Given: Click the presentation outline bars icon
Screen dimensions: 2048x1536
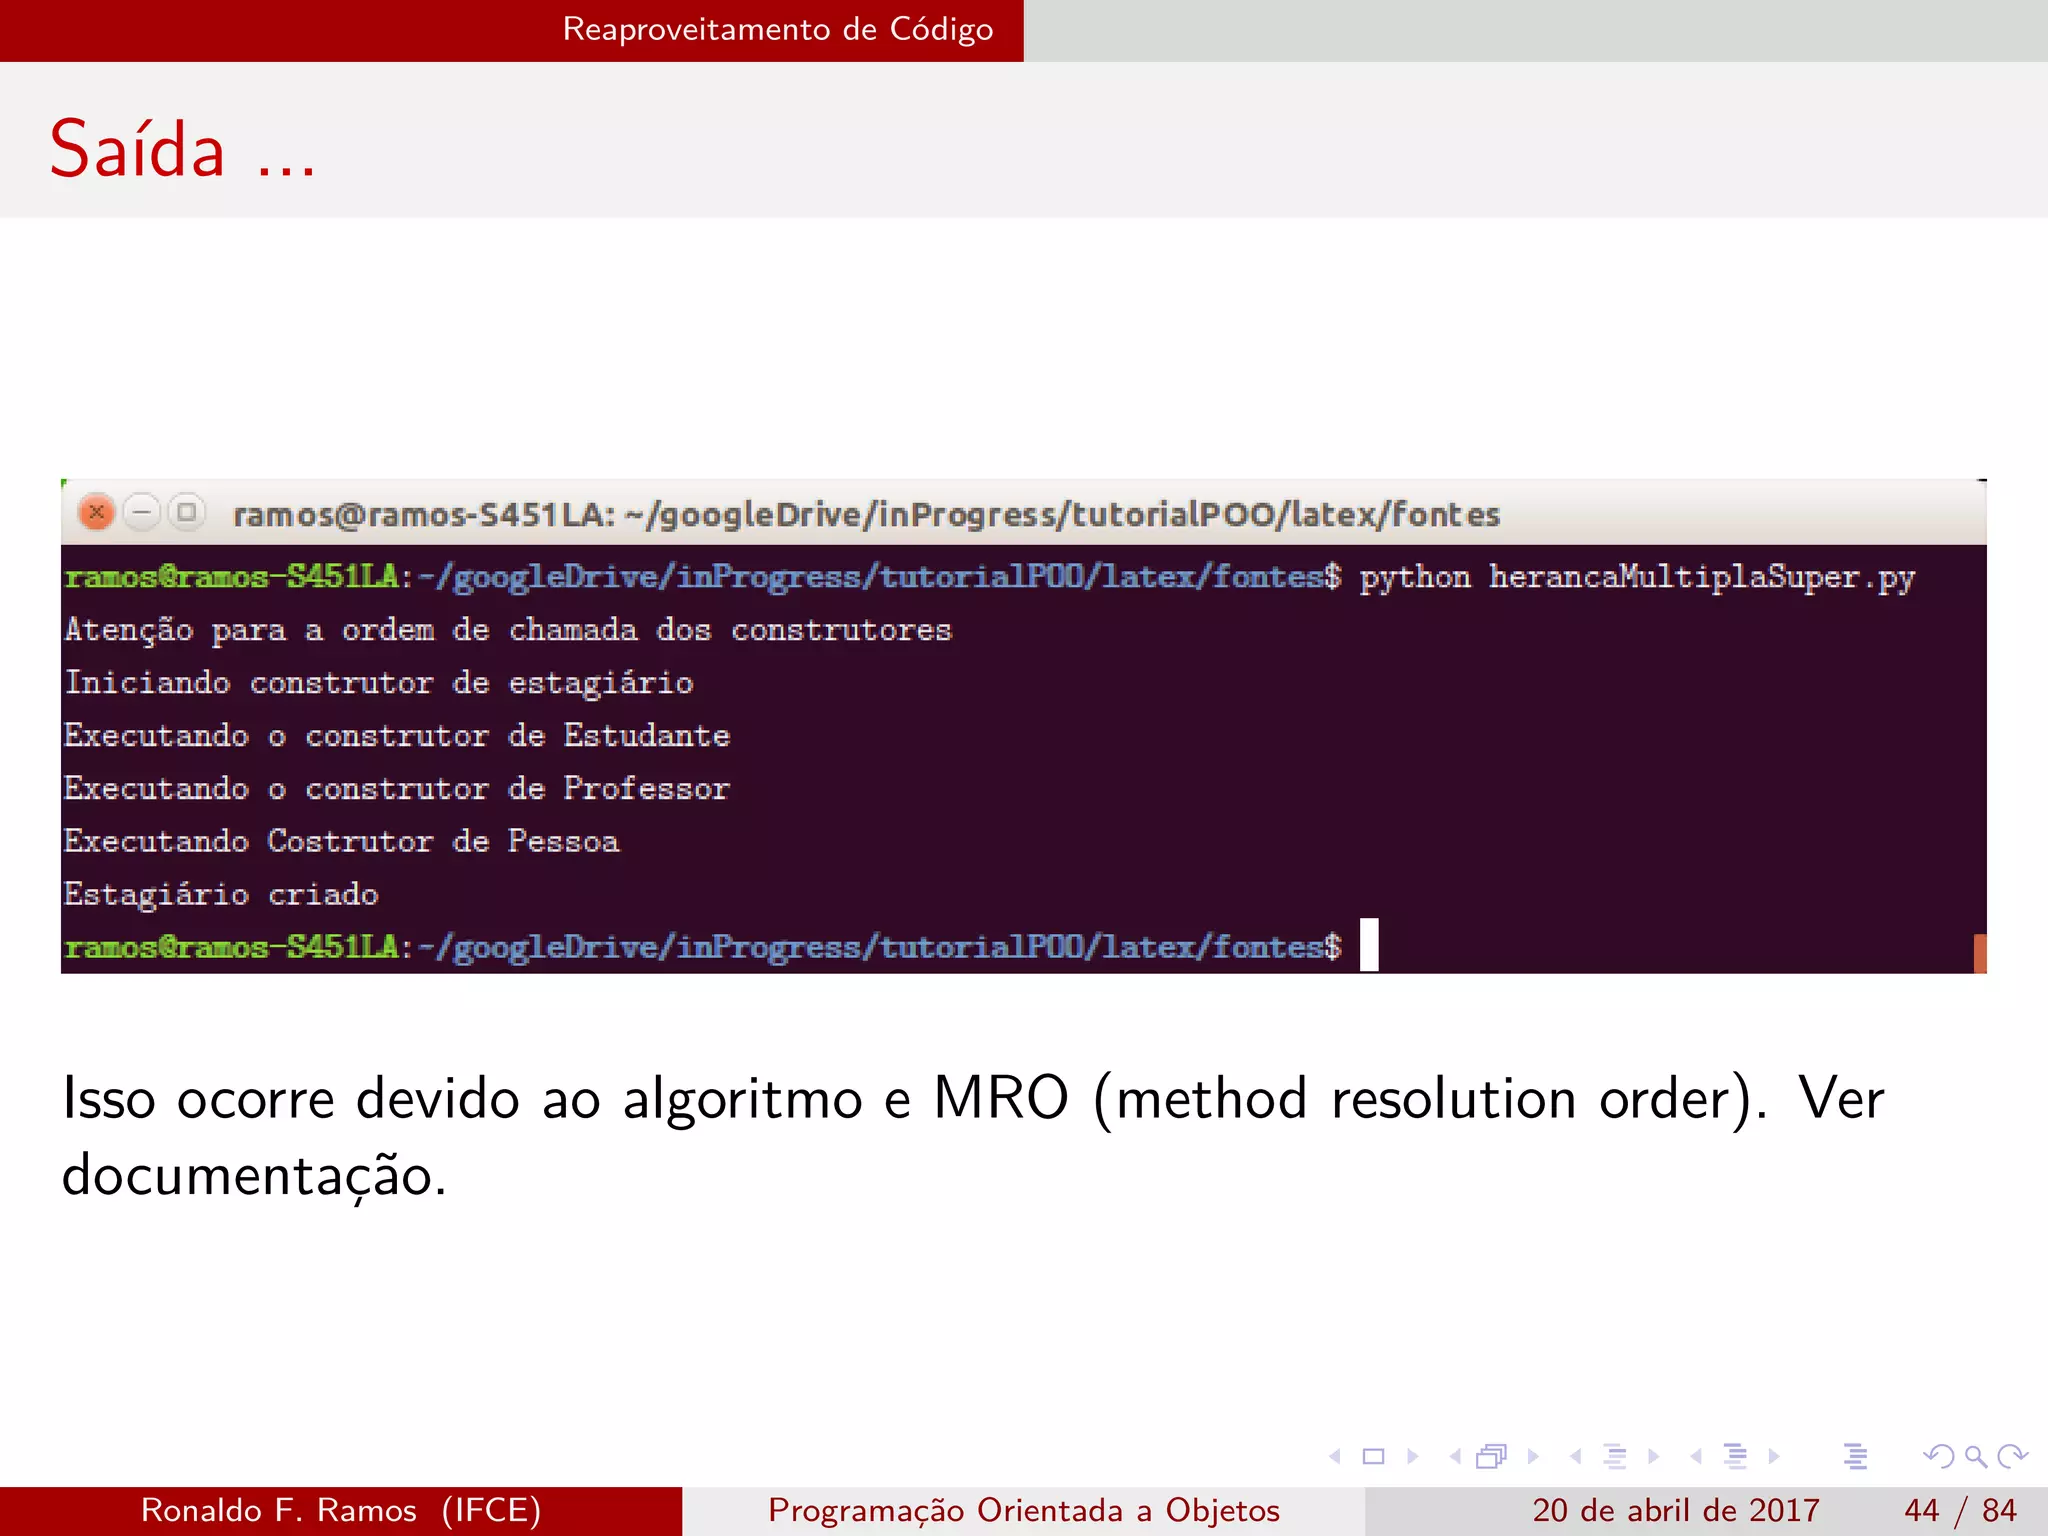Looking at the screenshot, I should (1856, 1456).
